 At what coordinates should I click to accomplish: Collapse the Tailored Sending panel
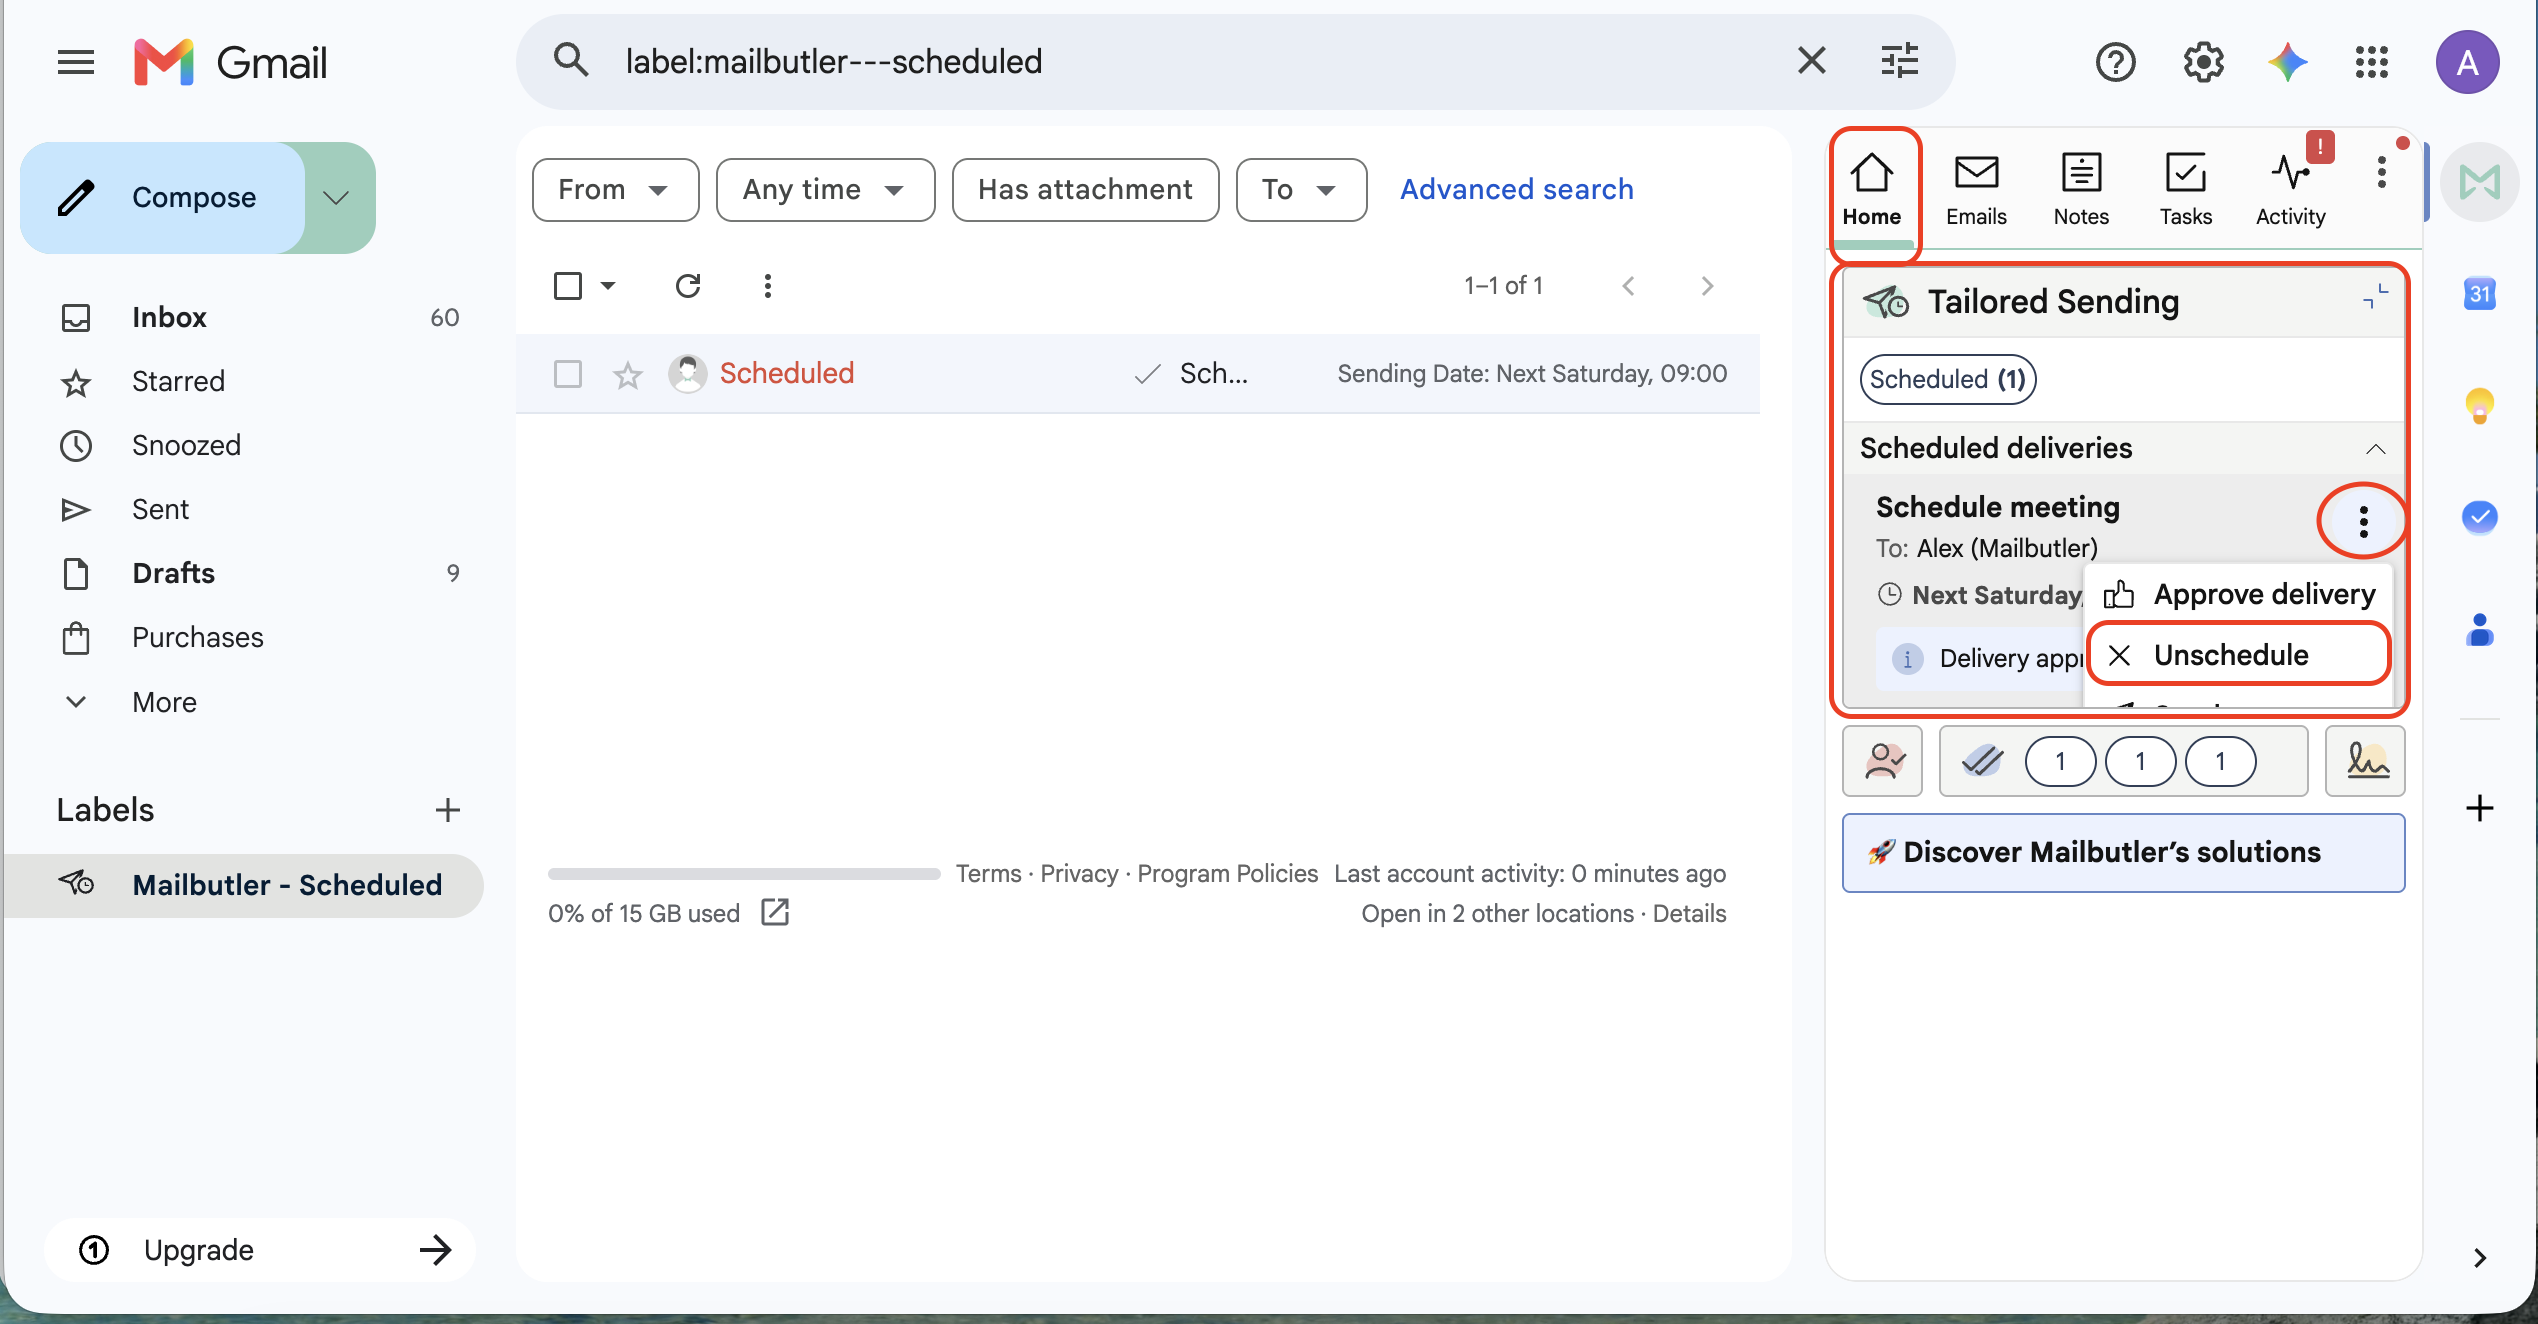click(x=2375, y=297)
